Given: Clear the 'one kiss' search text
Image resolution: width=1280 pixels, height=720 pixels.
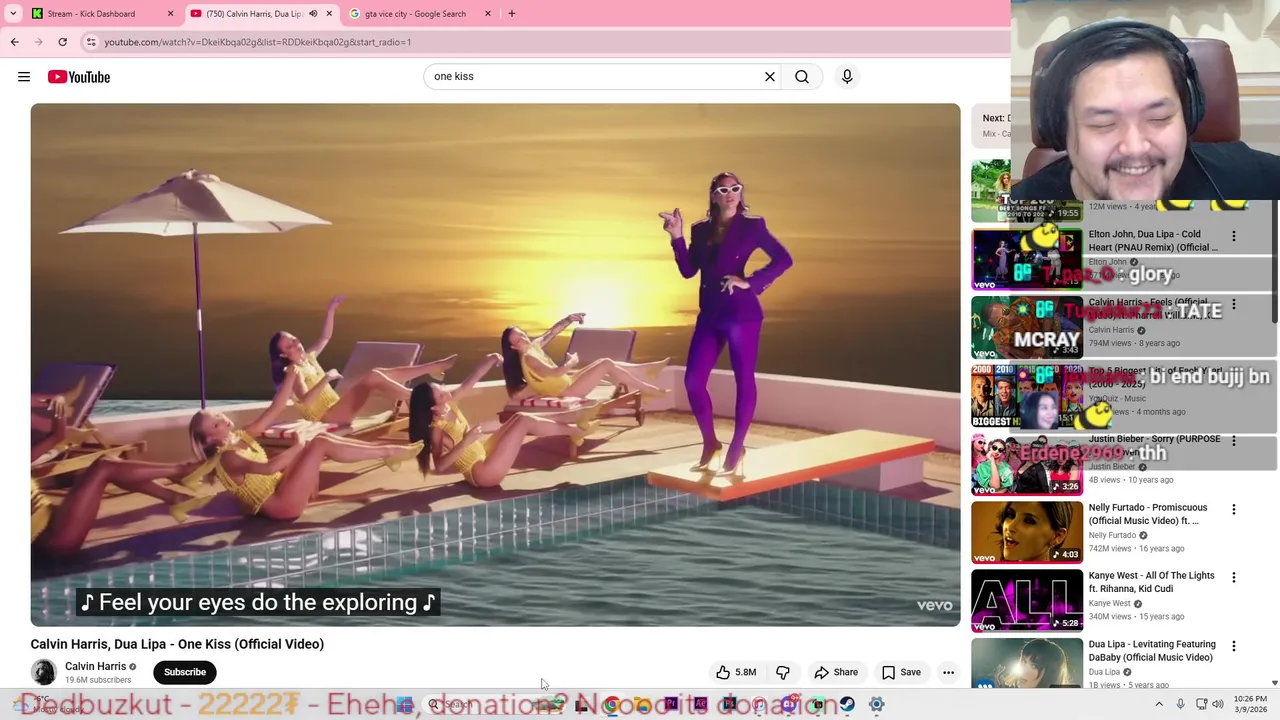Looking at the screenshot, I should coord(770,76).
